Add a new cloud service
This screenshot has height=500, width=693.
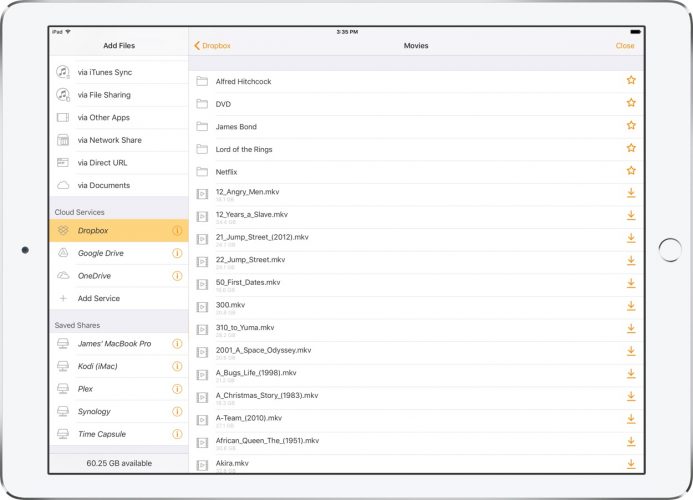point(119,298)
